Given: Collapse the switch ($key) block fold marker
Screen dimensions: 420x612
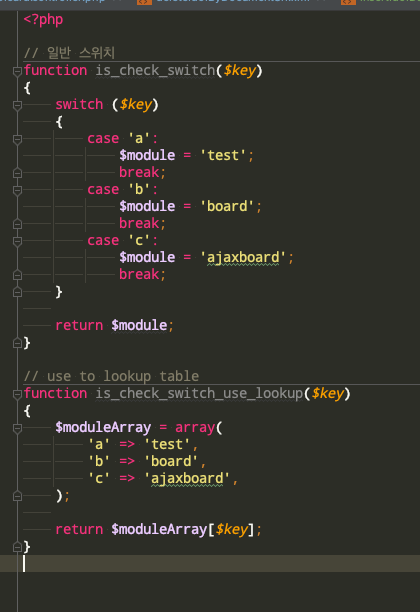Looking at the screenshot, I should [x=17, y=105].
